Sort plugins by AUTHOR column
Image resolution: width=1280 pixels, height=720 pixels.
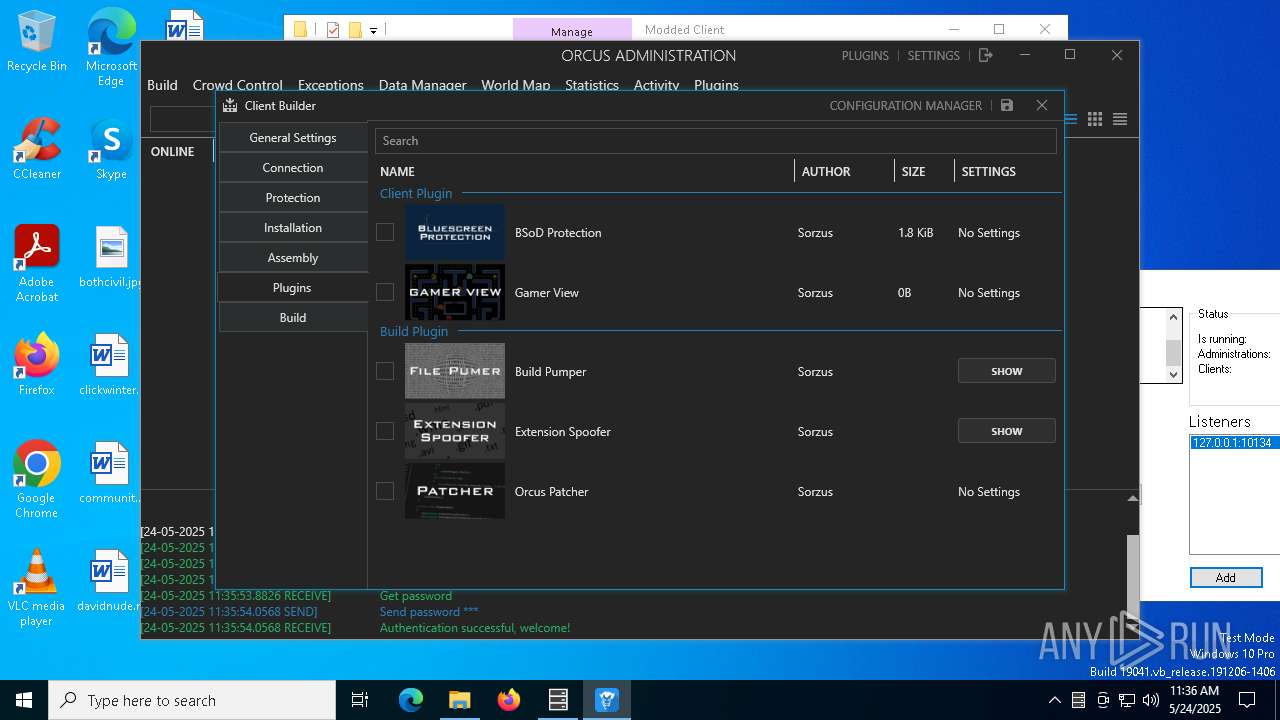(x=826, y=171)
